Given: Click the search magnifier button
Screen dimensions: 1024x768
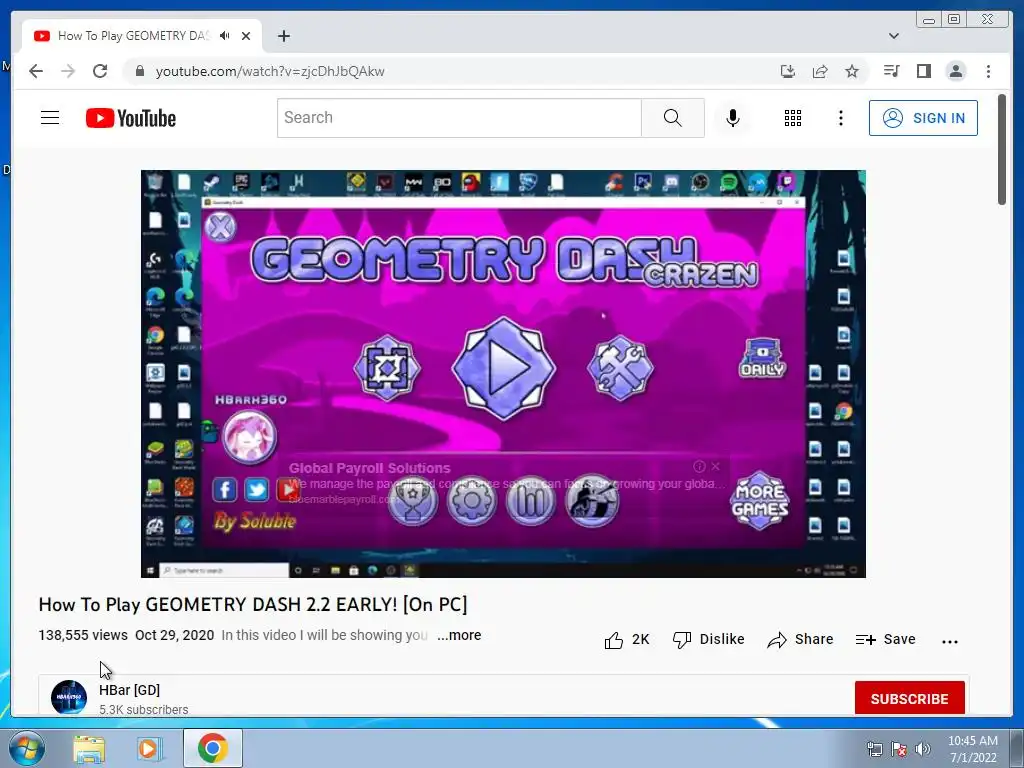Looking at the screenshot, I should pyautogui.click(x=673, y=118).
